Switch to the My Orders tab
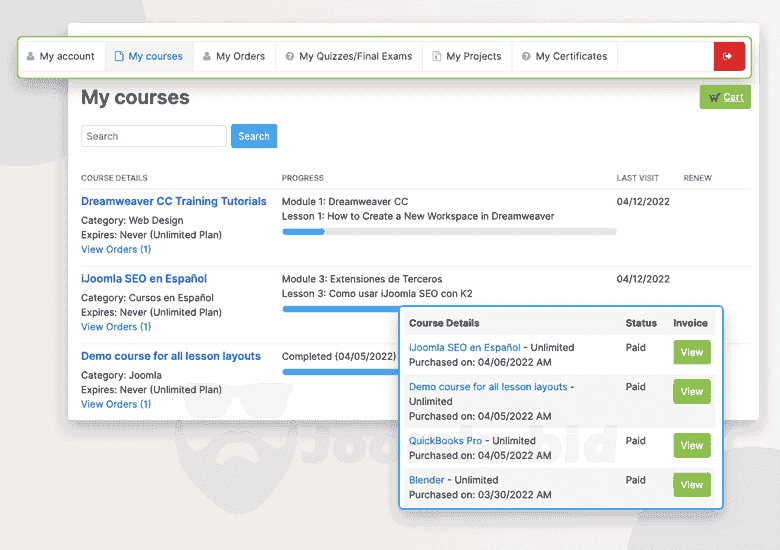Screen dimensions: 780x550 pyautogui.click(x=234, y=57)
